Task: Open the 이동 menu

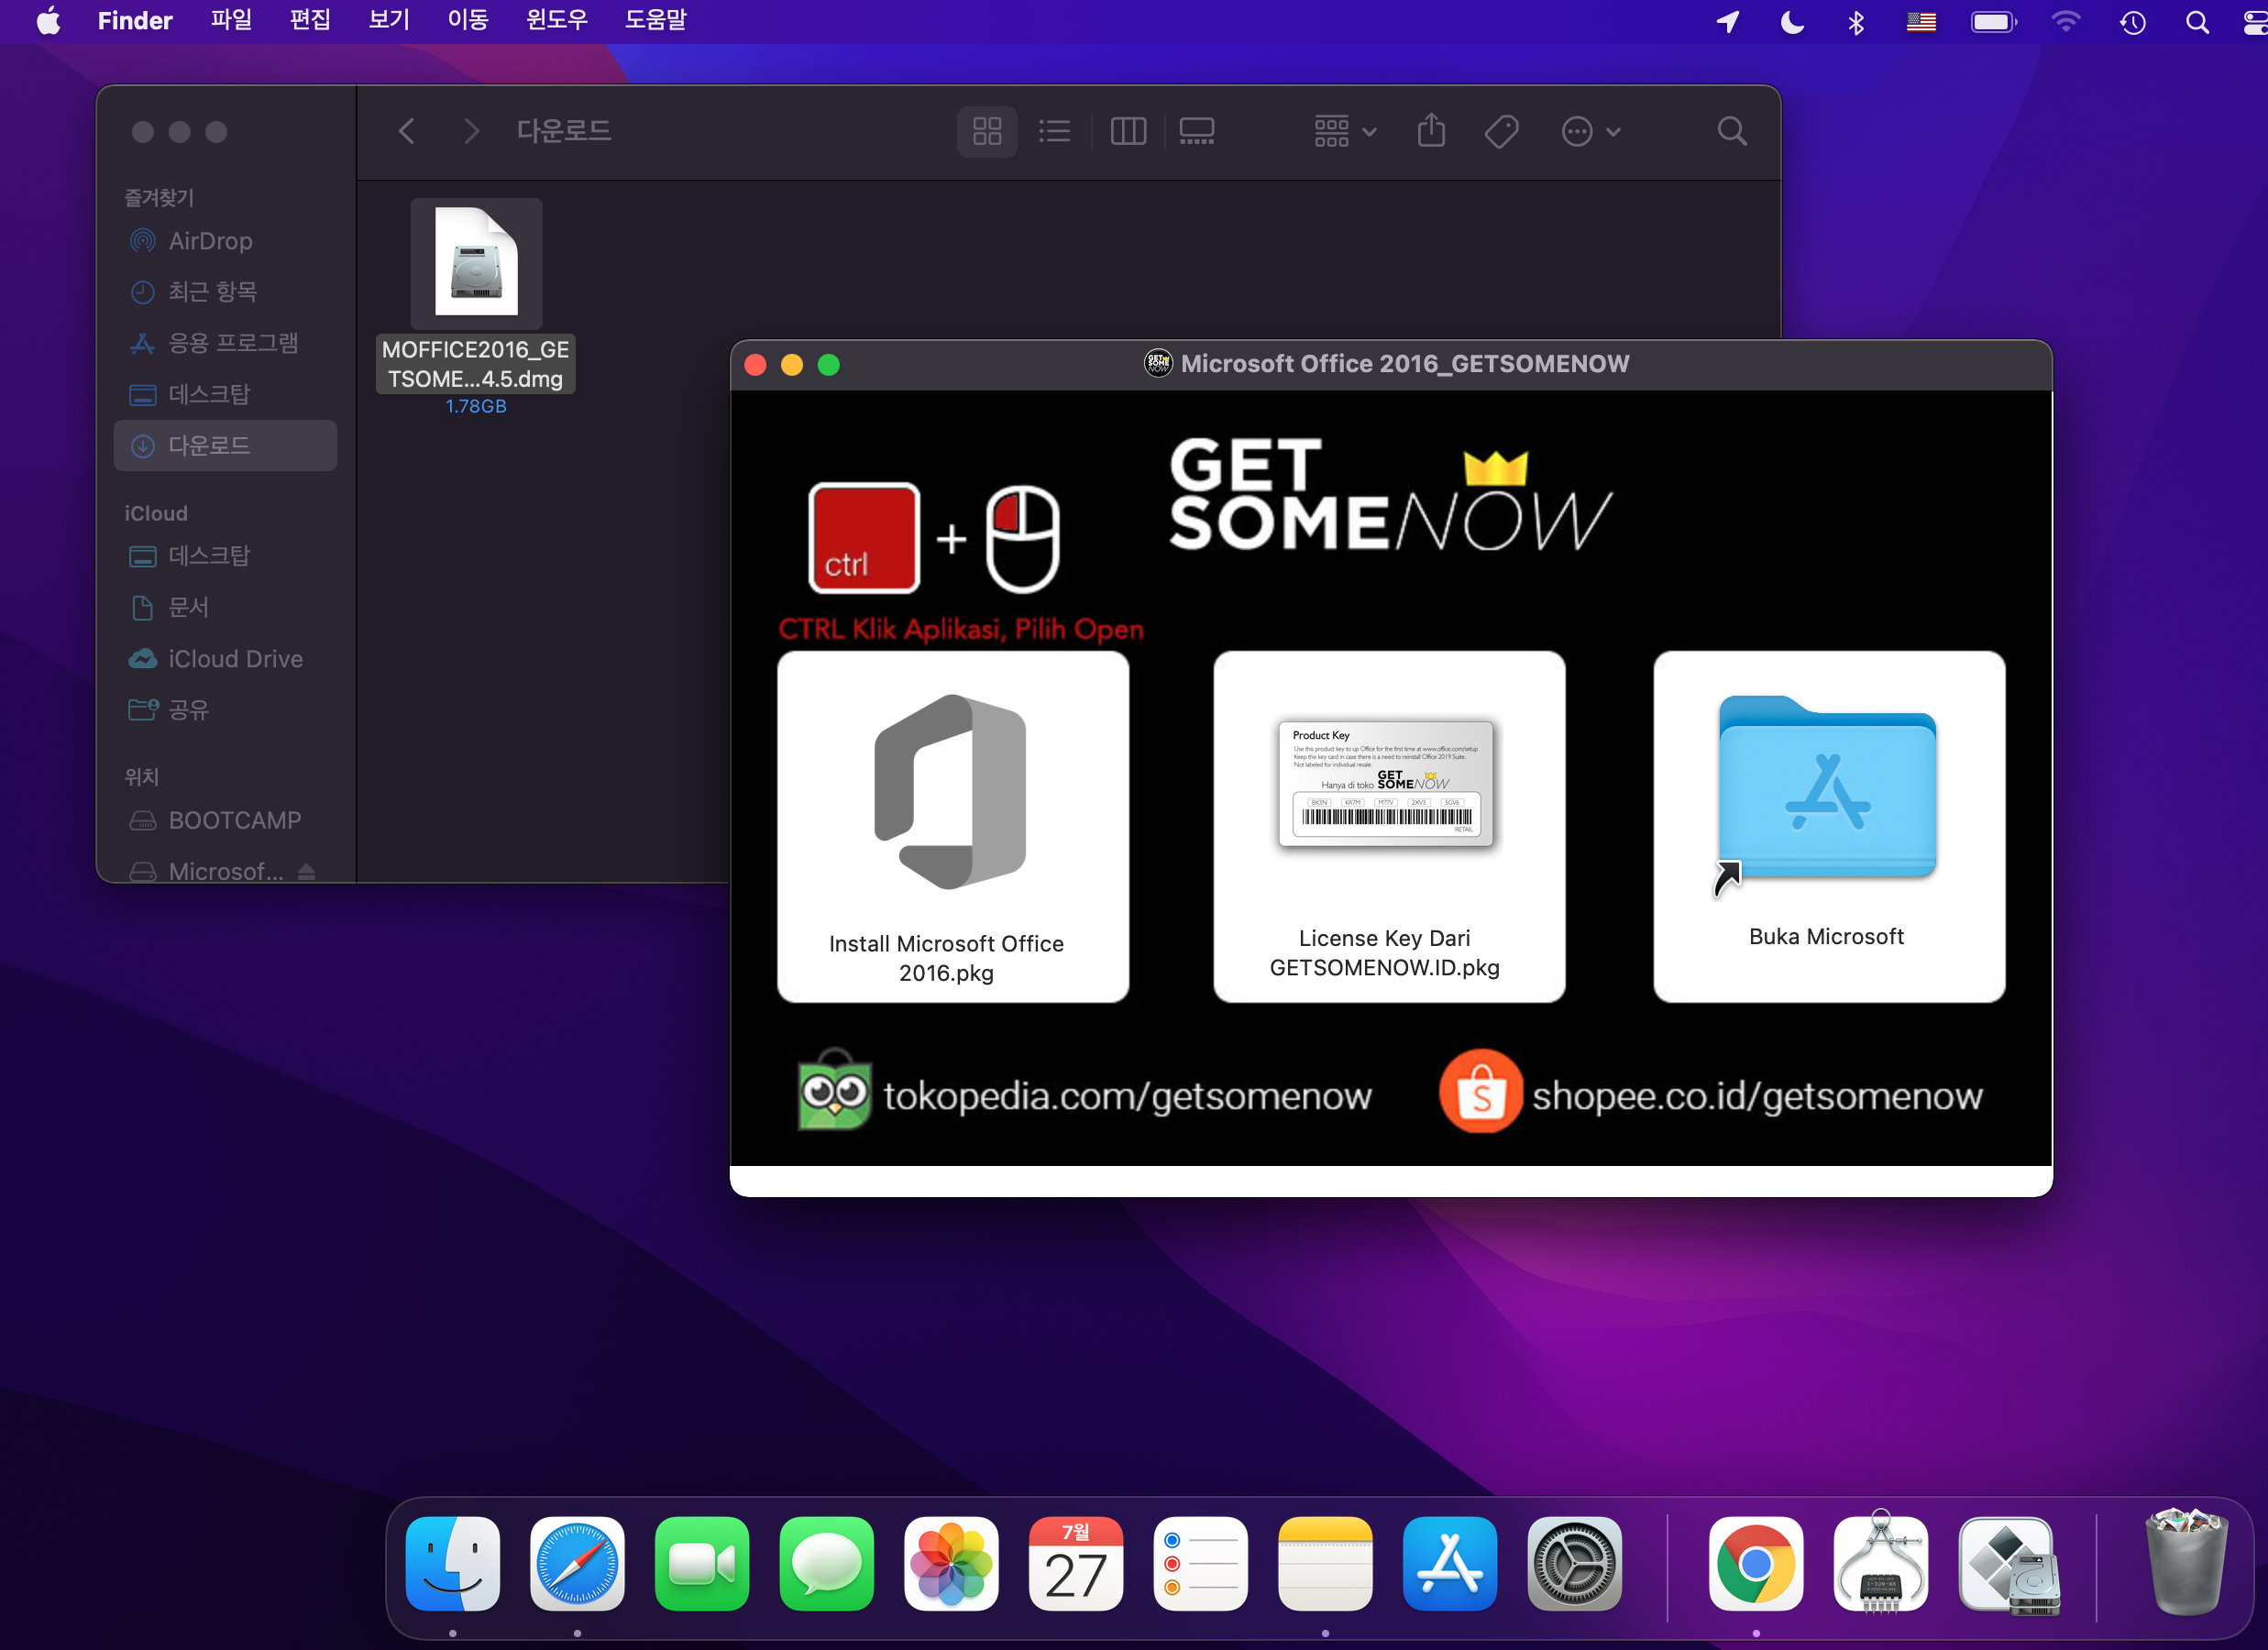Action: pos(468,21)
